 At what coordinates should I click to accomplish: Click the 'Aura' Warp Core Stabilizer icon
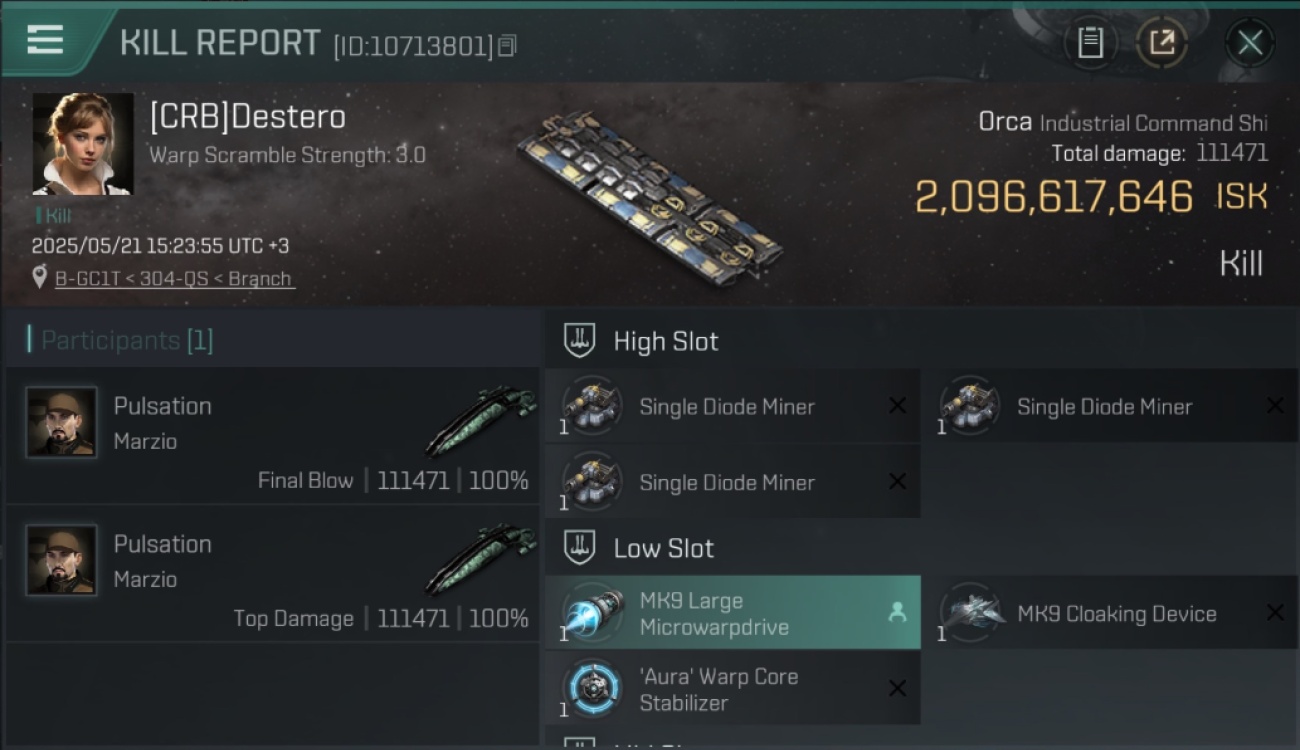593,688
